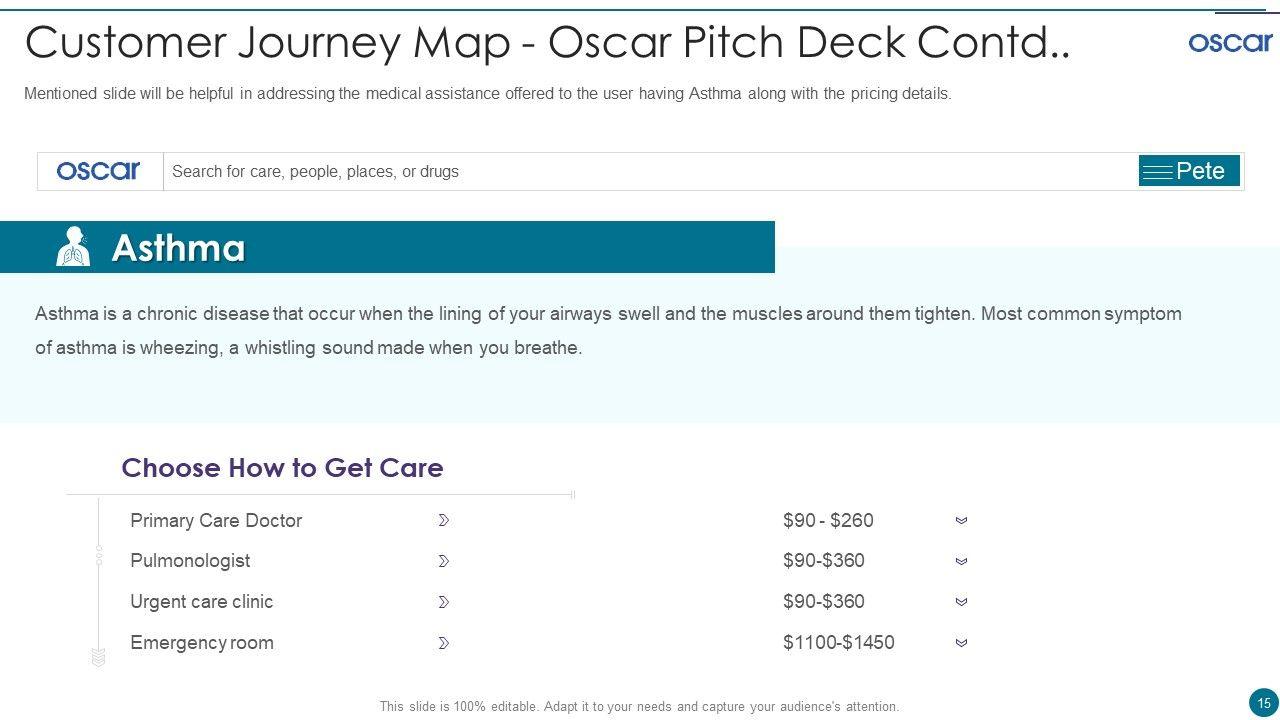The height and width of the screenshot is (720, 1280).
Task: Click the Oscar logo at top right
Action: pyautogui.click(x=1230, y=42)
